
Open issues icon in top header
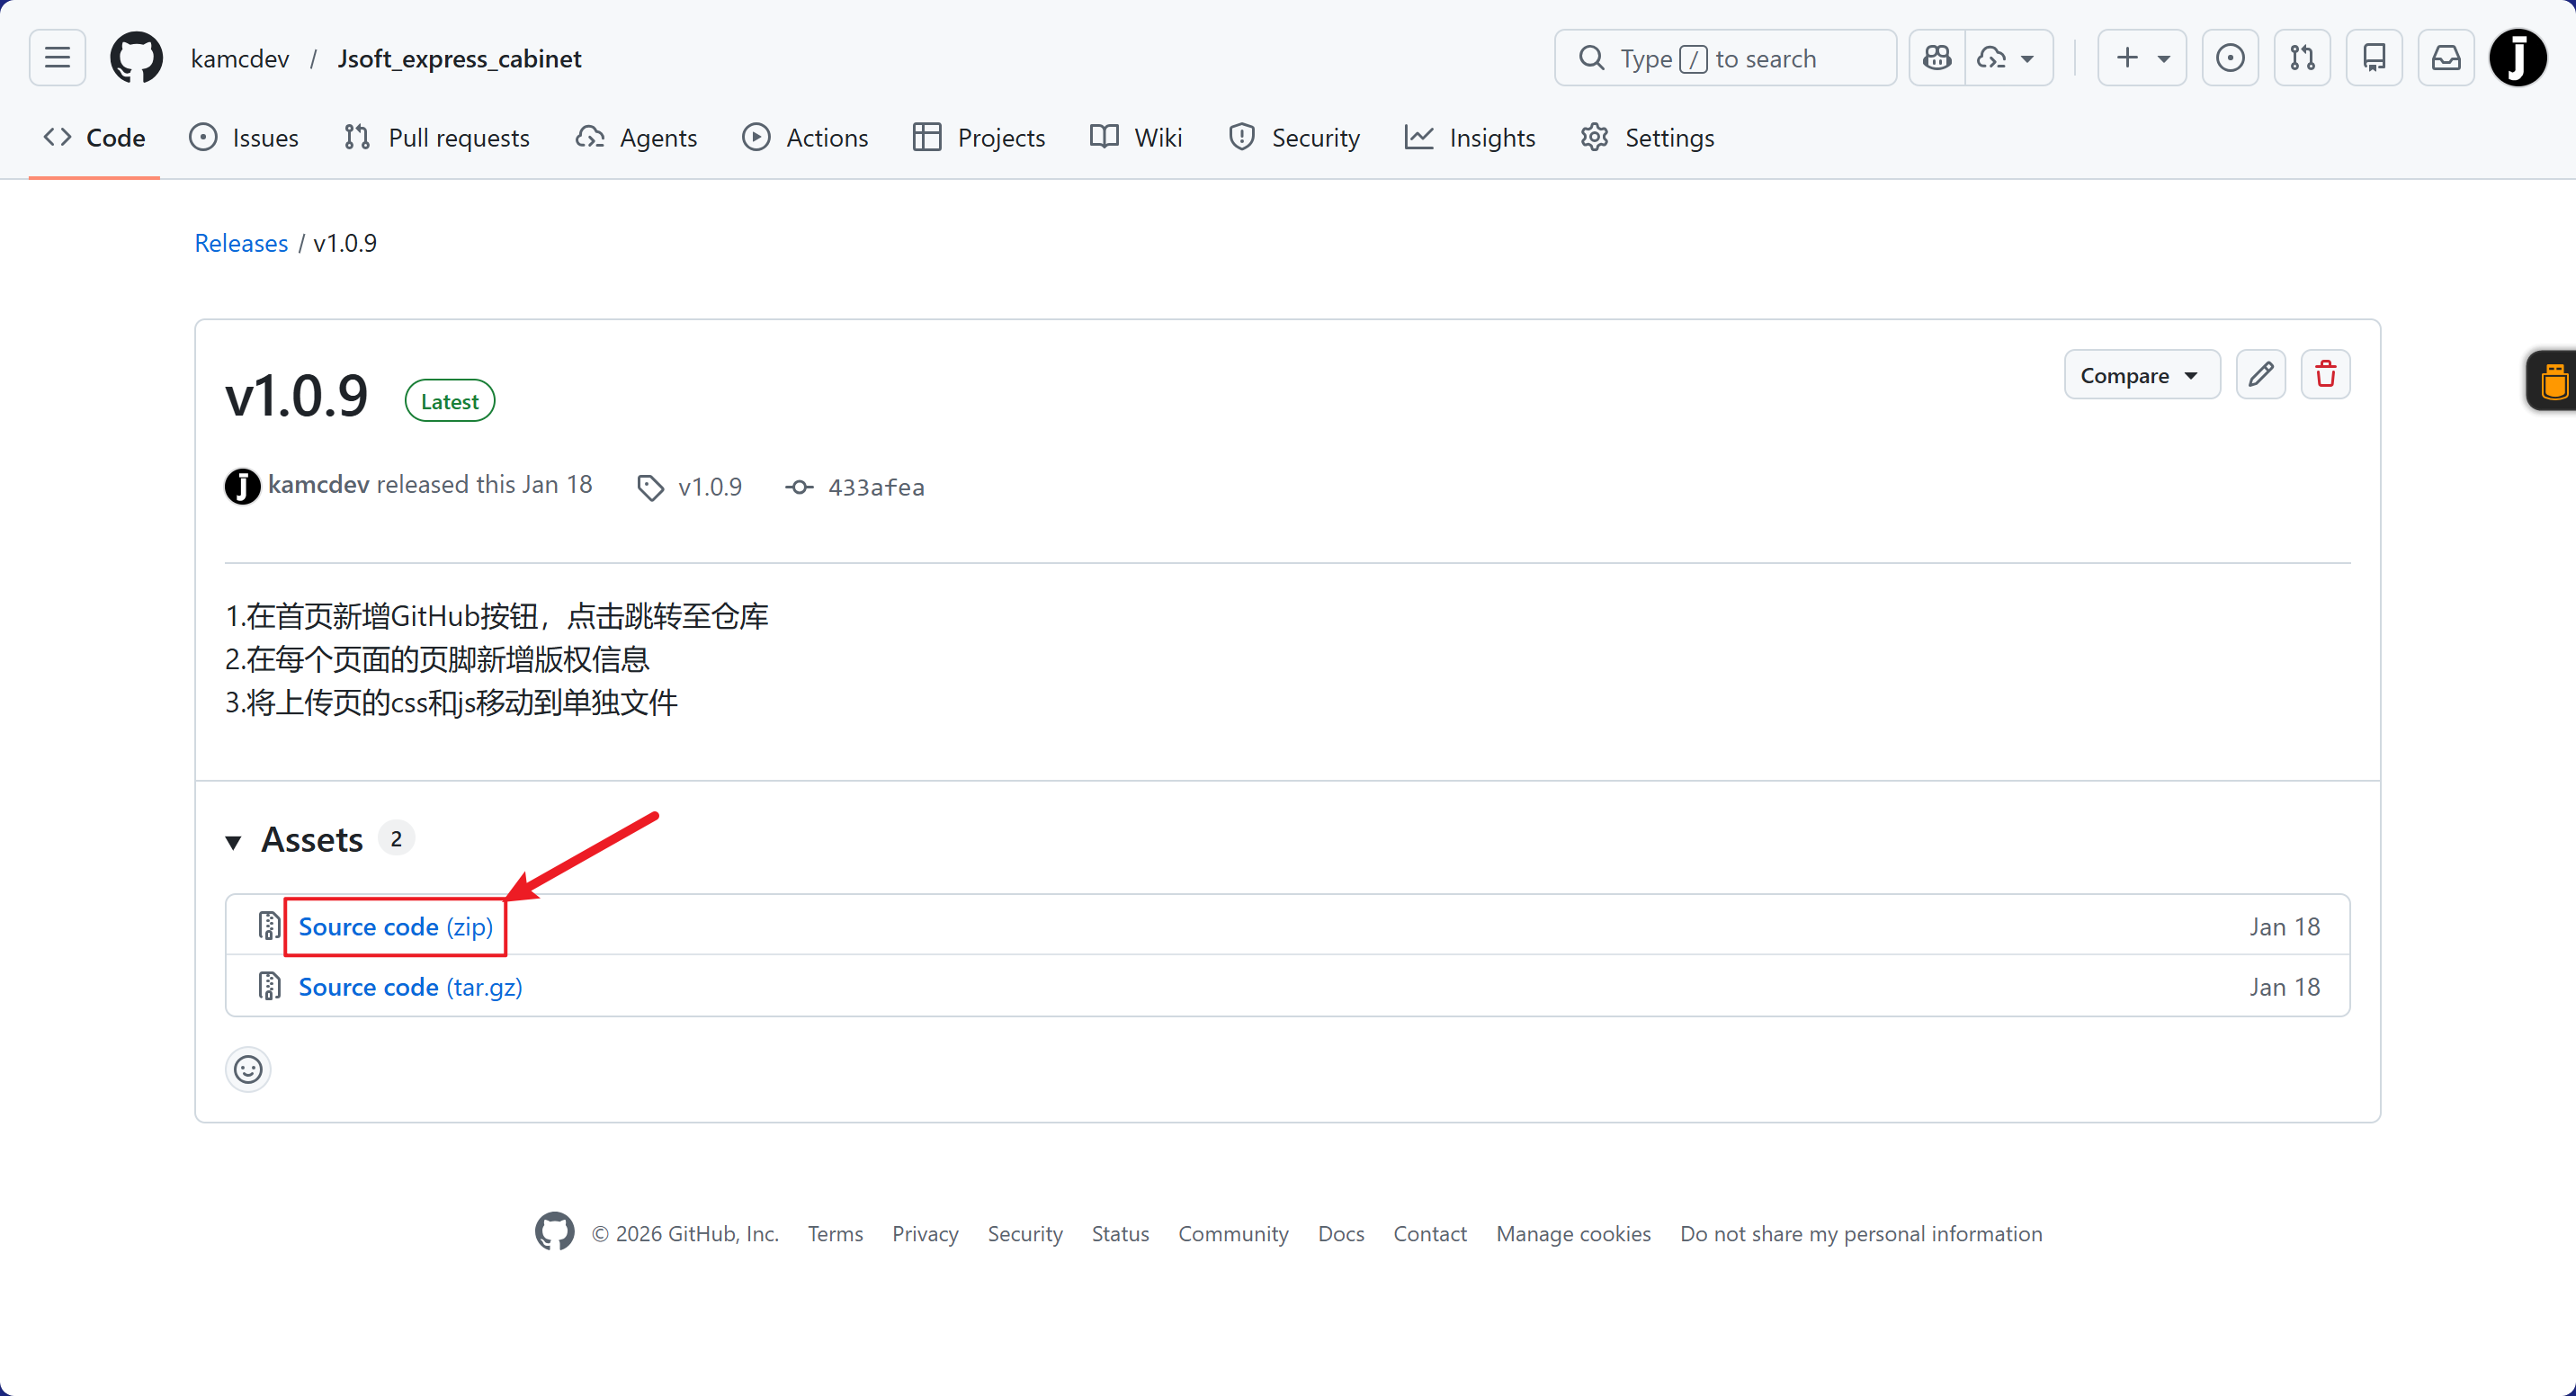(2230, 58)
